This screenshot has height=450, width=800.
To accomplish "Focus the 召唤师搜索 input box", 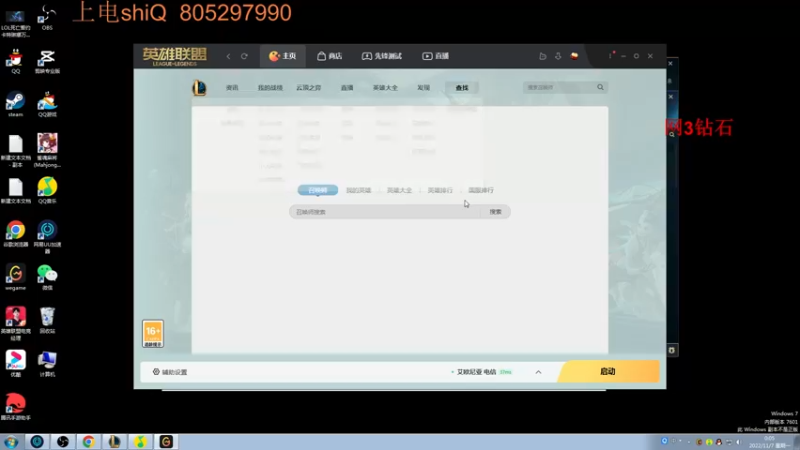I will click(x=385, y=212).
